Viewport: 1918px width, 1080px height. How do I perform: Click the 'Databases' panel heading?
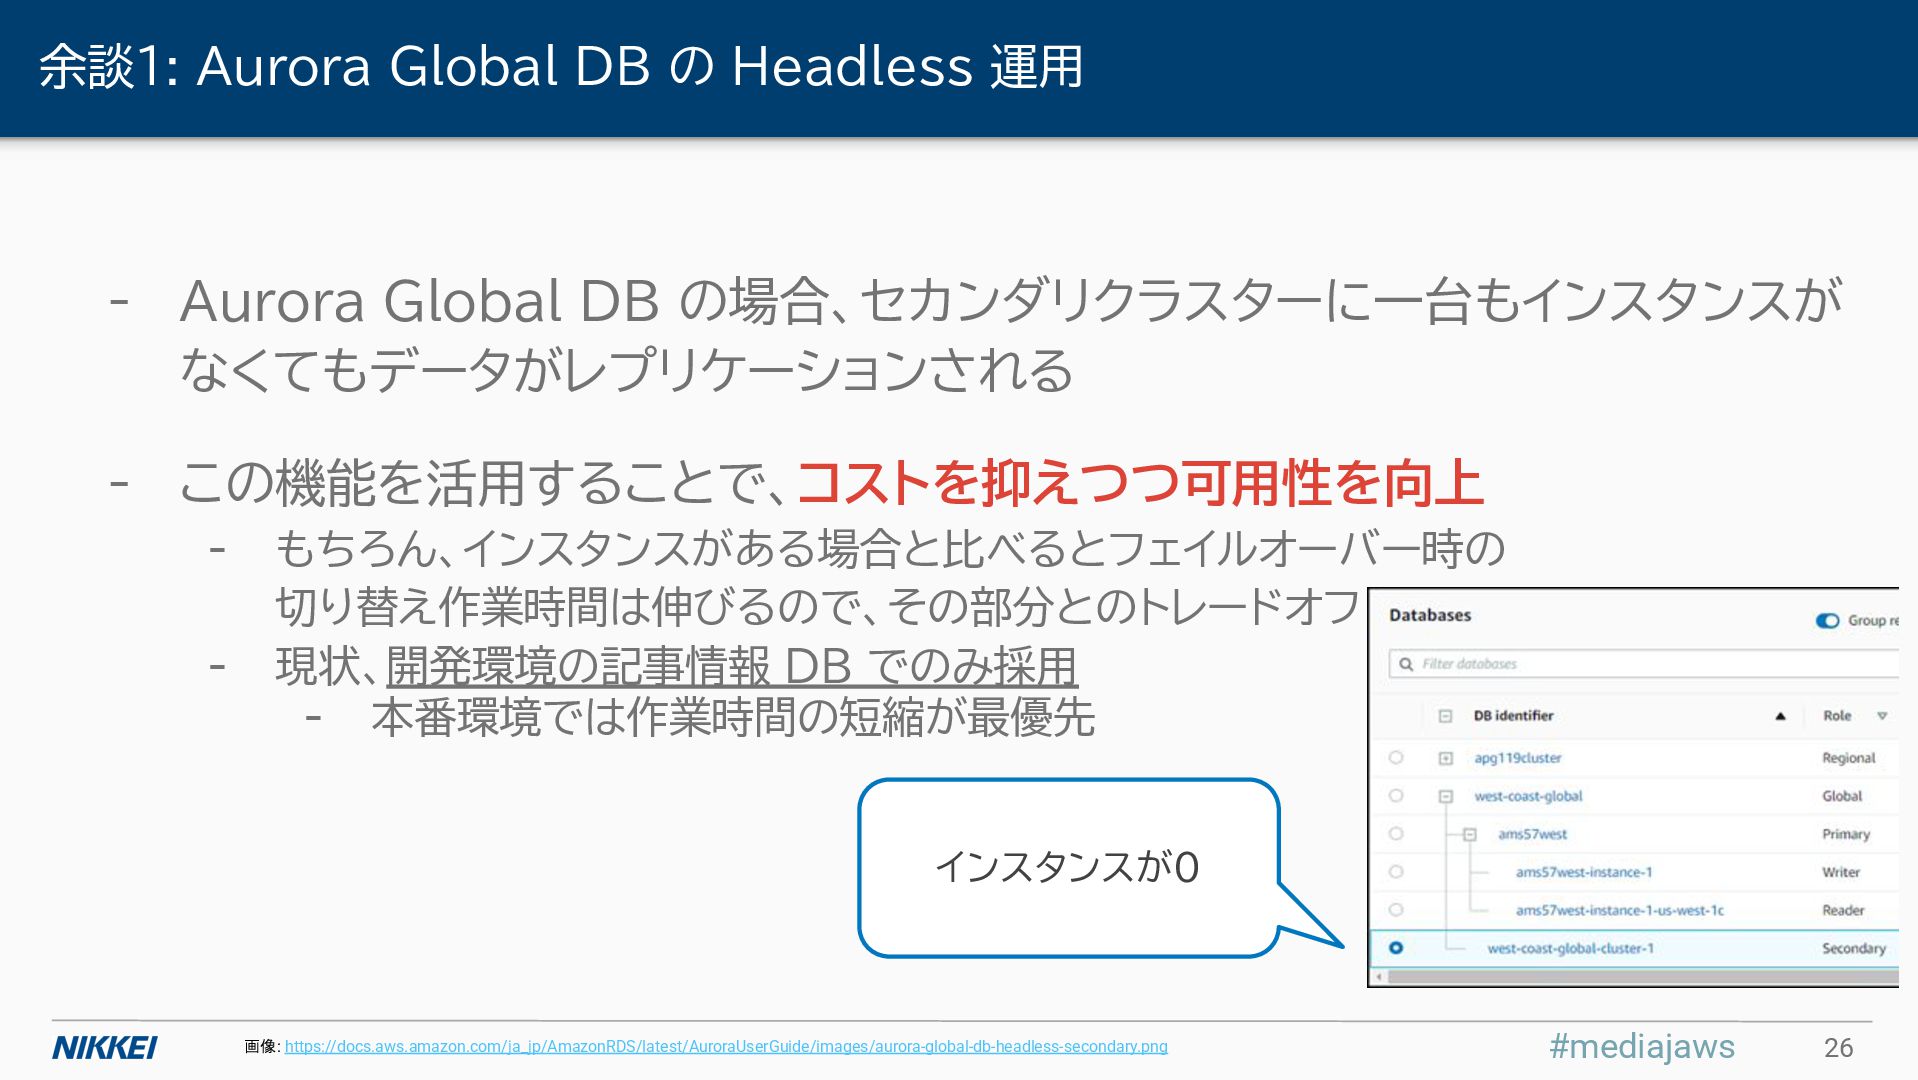[x=1430, y=615]
